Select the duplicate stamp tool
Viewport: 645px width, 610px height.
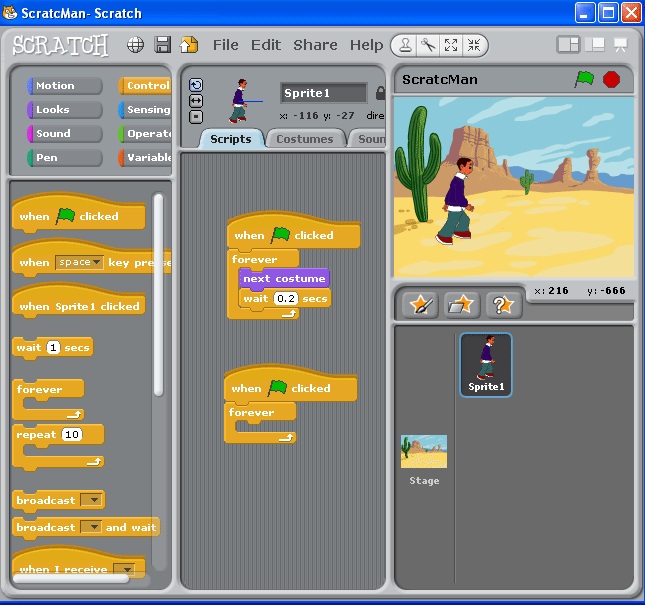pos(406,45)
